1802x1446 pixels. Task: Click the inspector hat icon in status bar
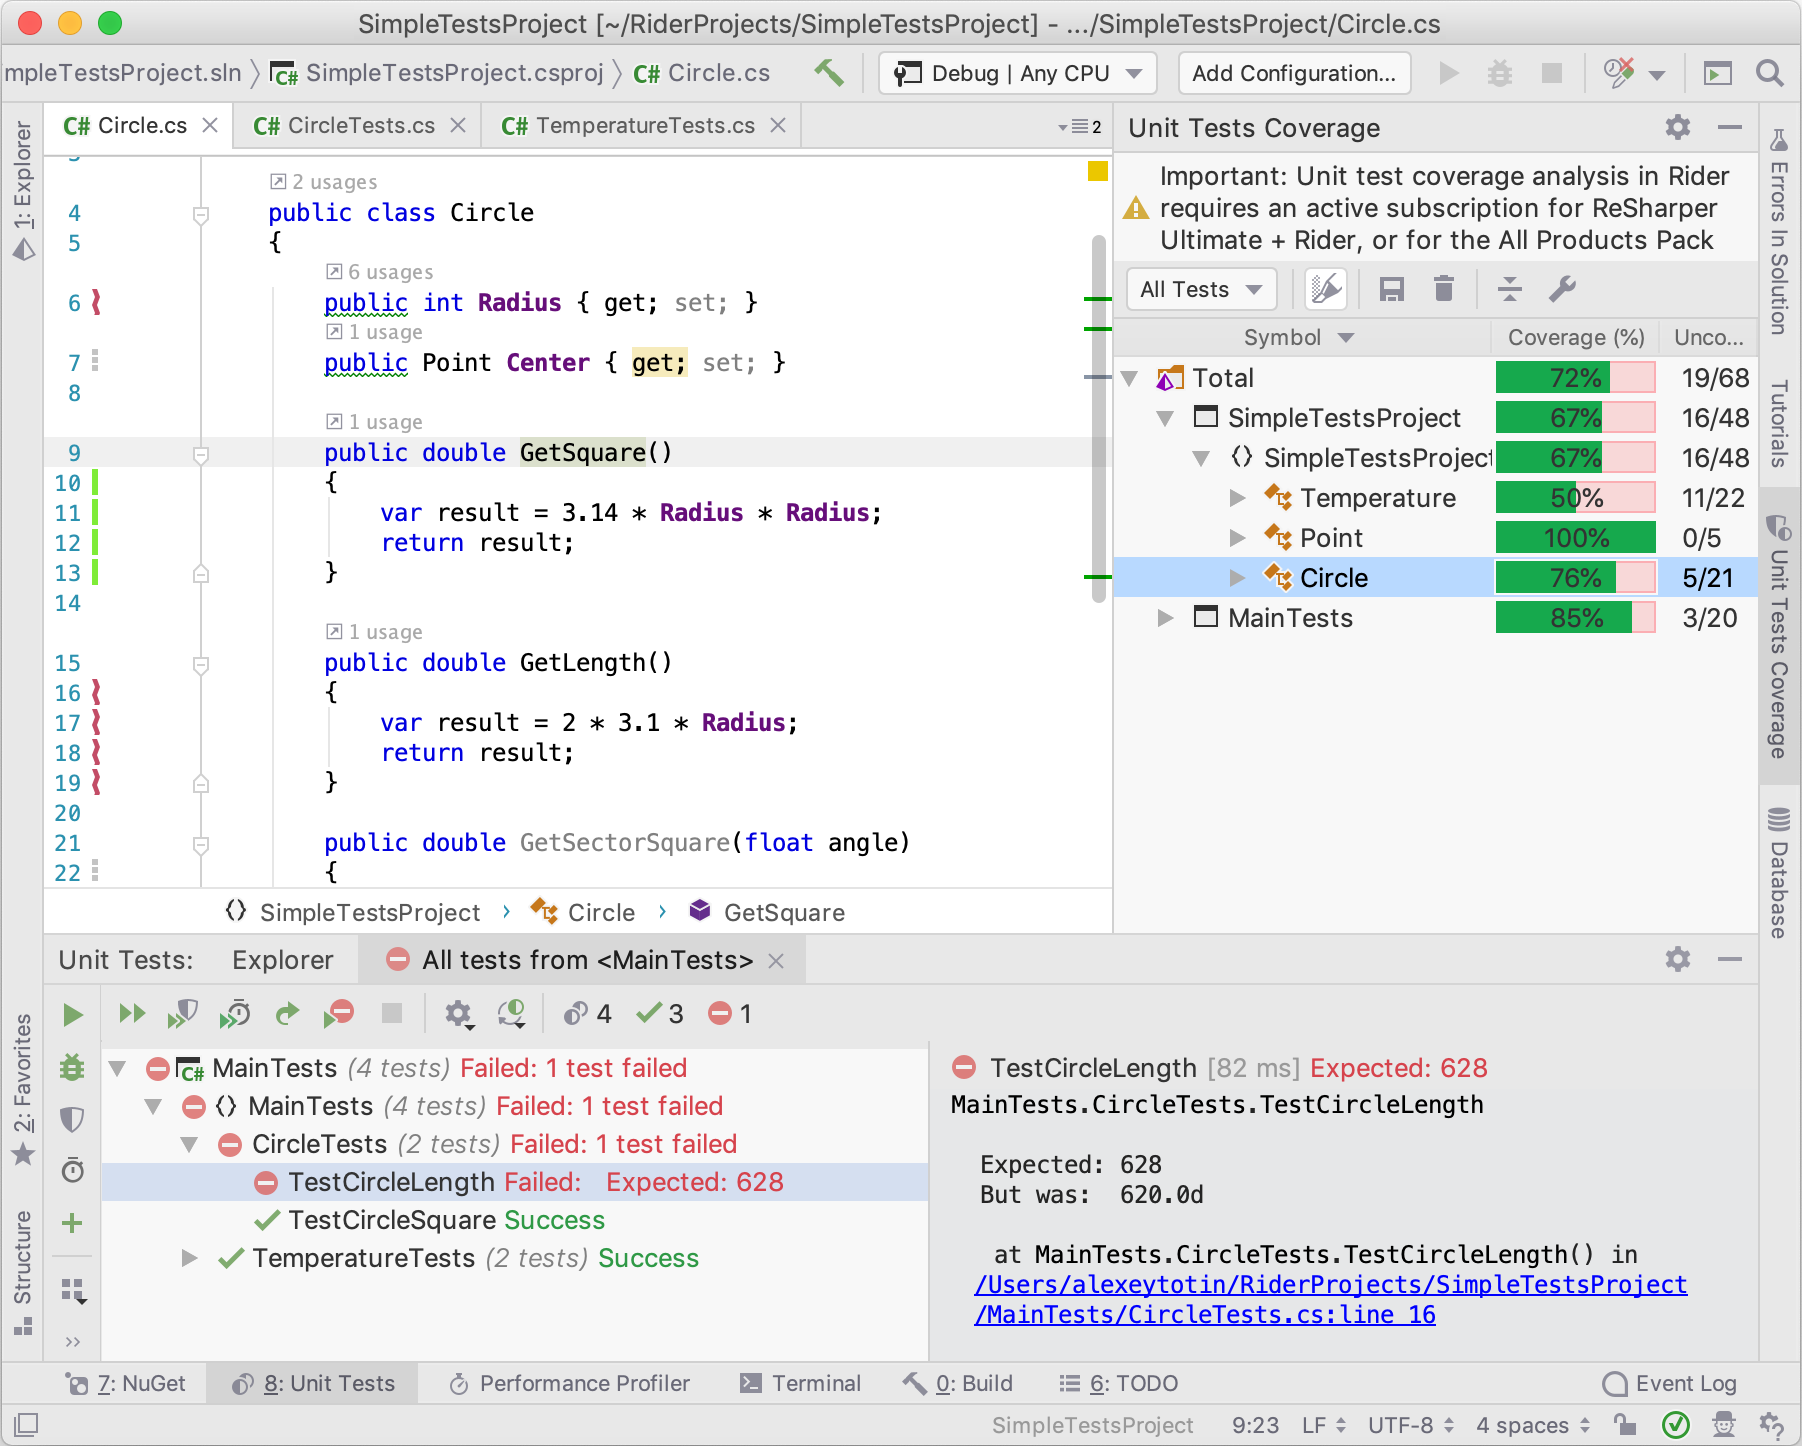[1724, 1424]
